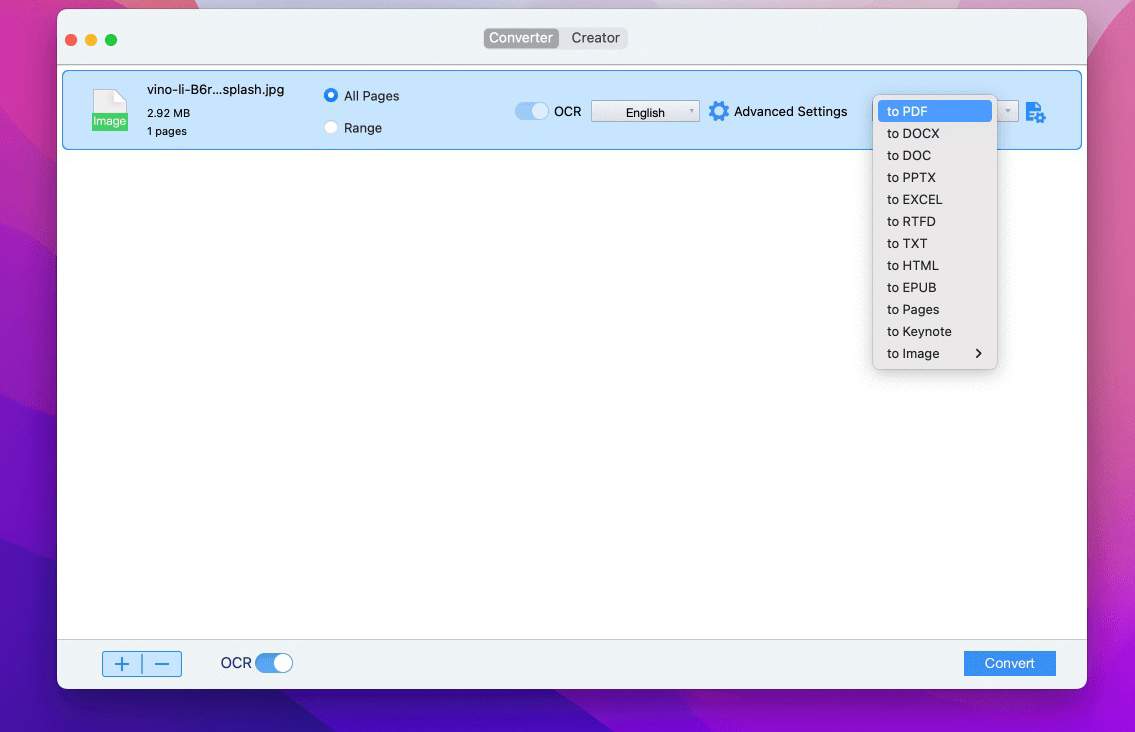Choose to EXCEL from format menu
The image size is (1135, 732).
point(914,199)
